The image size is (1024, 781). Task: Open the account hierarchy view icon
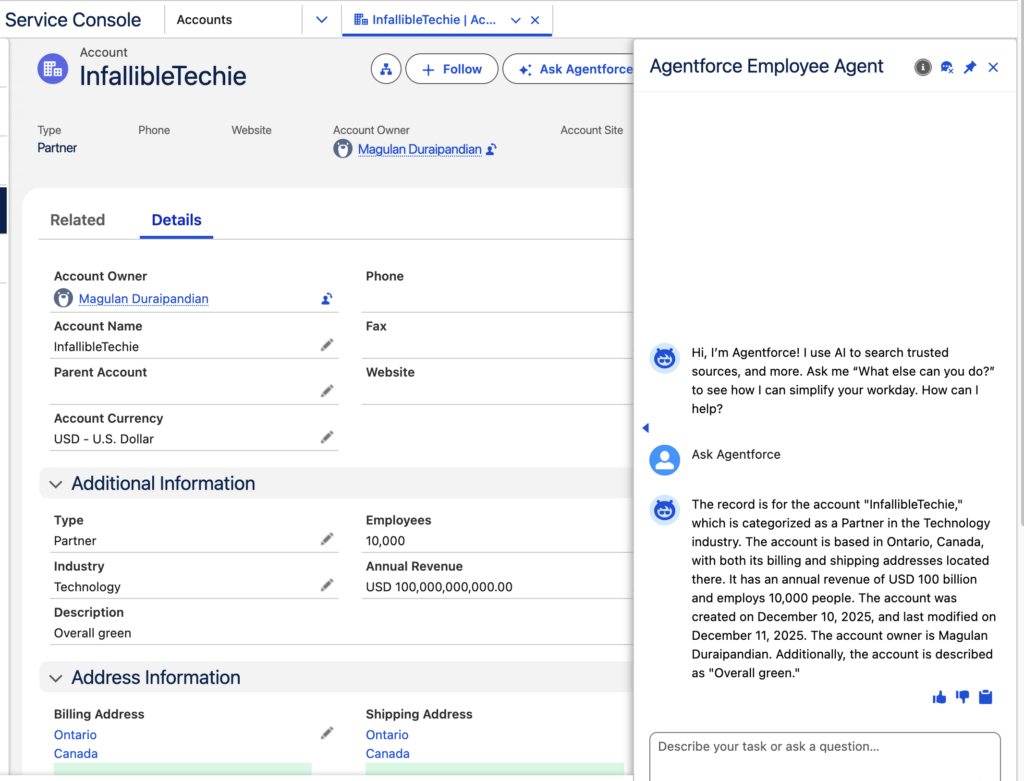coord(386,69)
